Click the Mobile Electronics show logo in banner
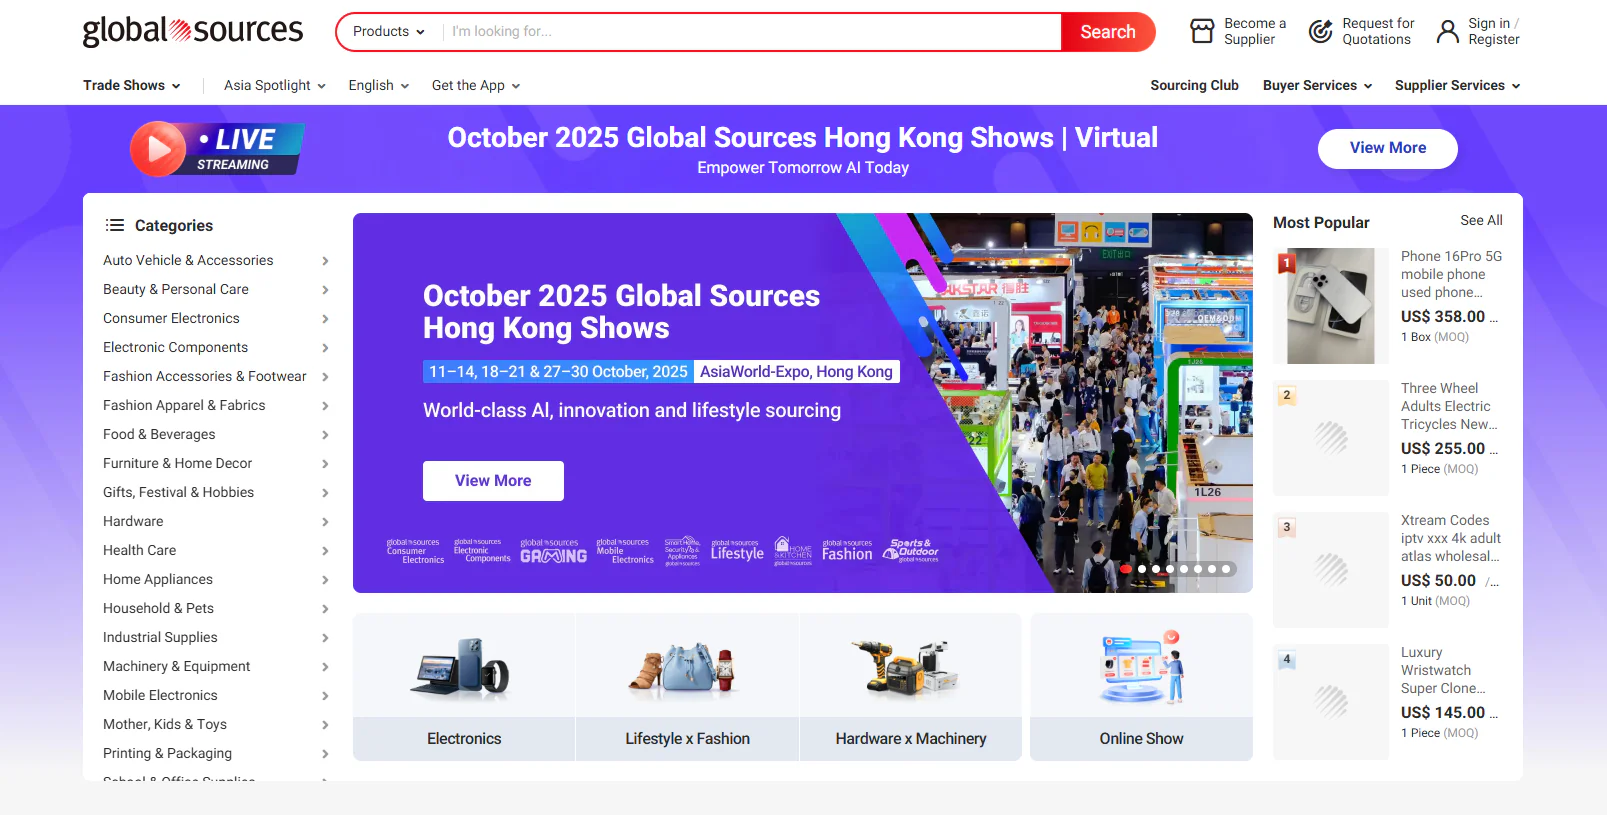Viewport: 1607px width, 815px height. click(625, 551)
